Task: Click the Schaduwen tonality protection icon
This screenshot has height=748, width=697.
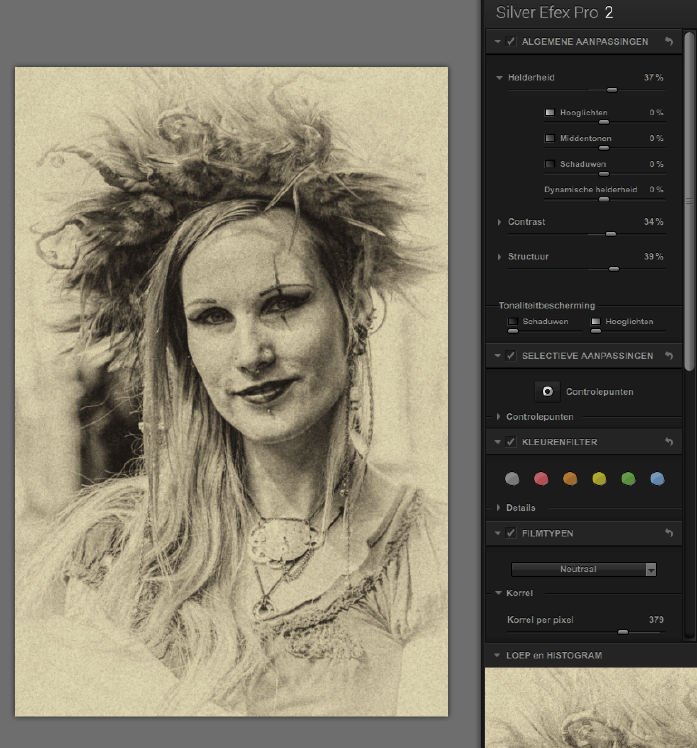Action: coord(513,322)
